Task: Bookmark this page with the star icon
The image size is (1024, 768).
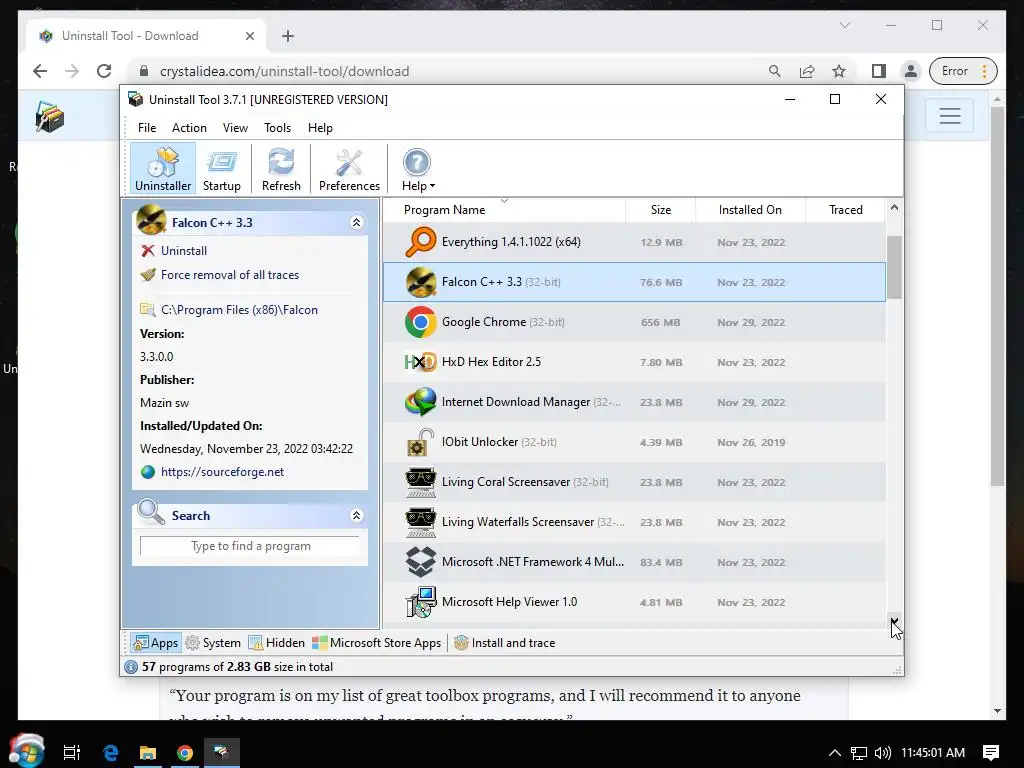Action: [x=839, y=71]
